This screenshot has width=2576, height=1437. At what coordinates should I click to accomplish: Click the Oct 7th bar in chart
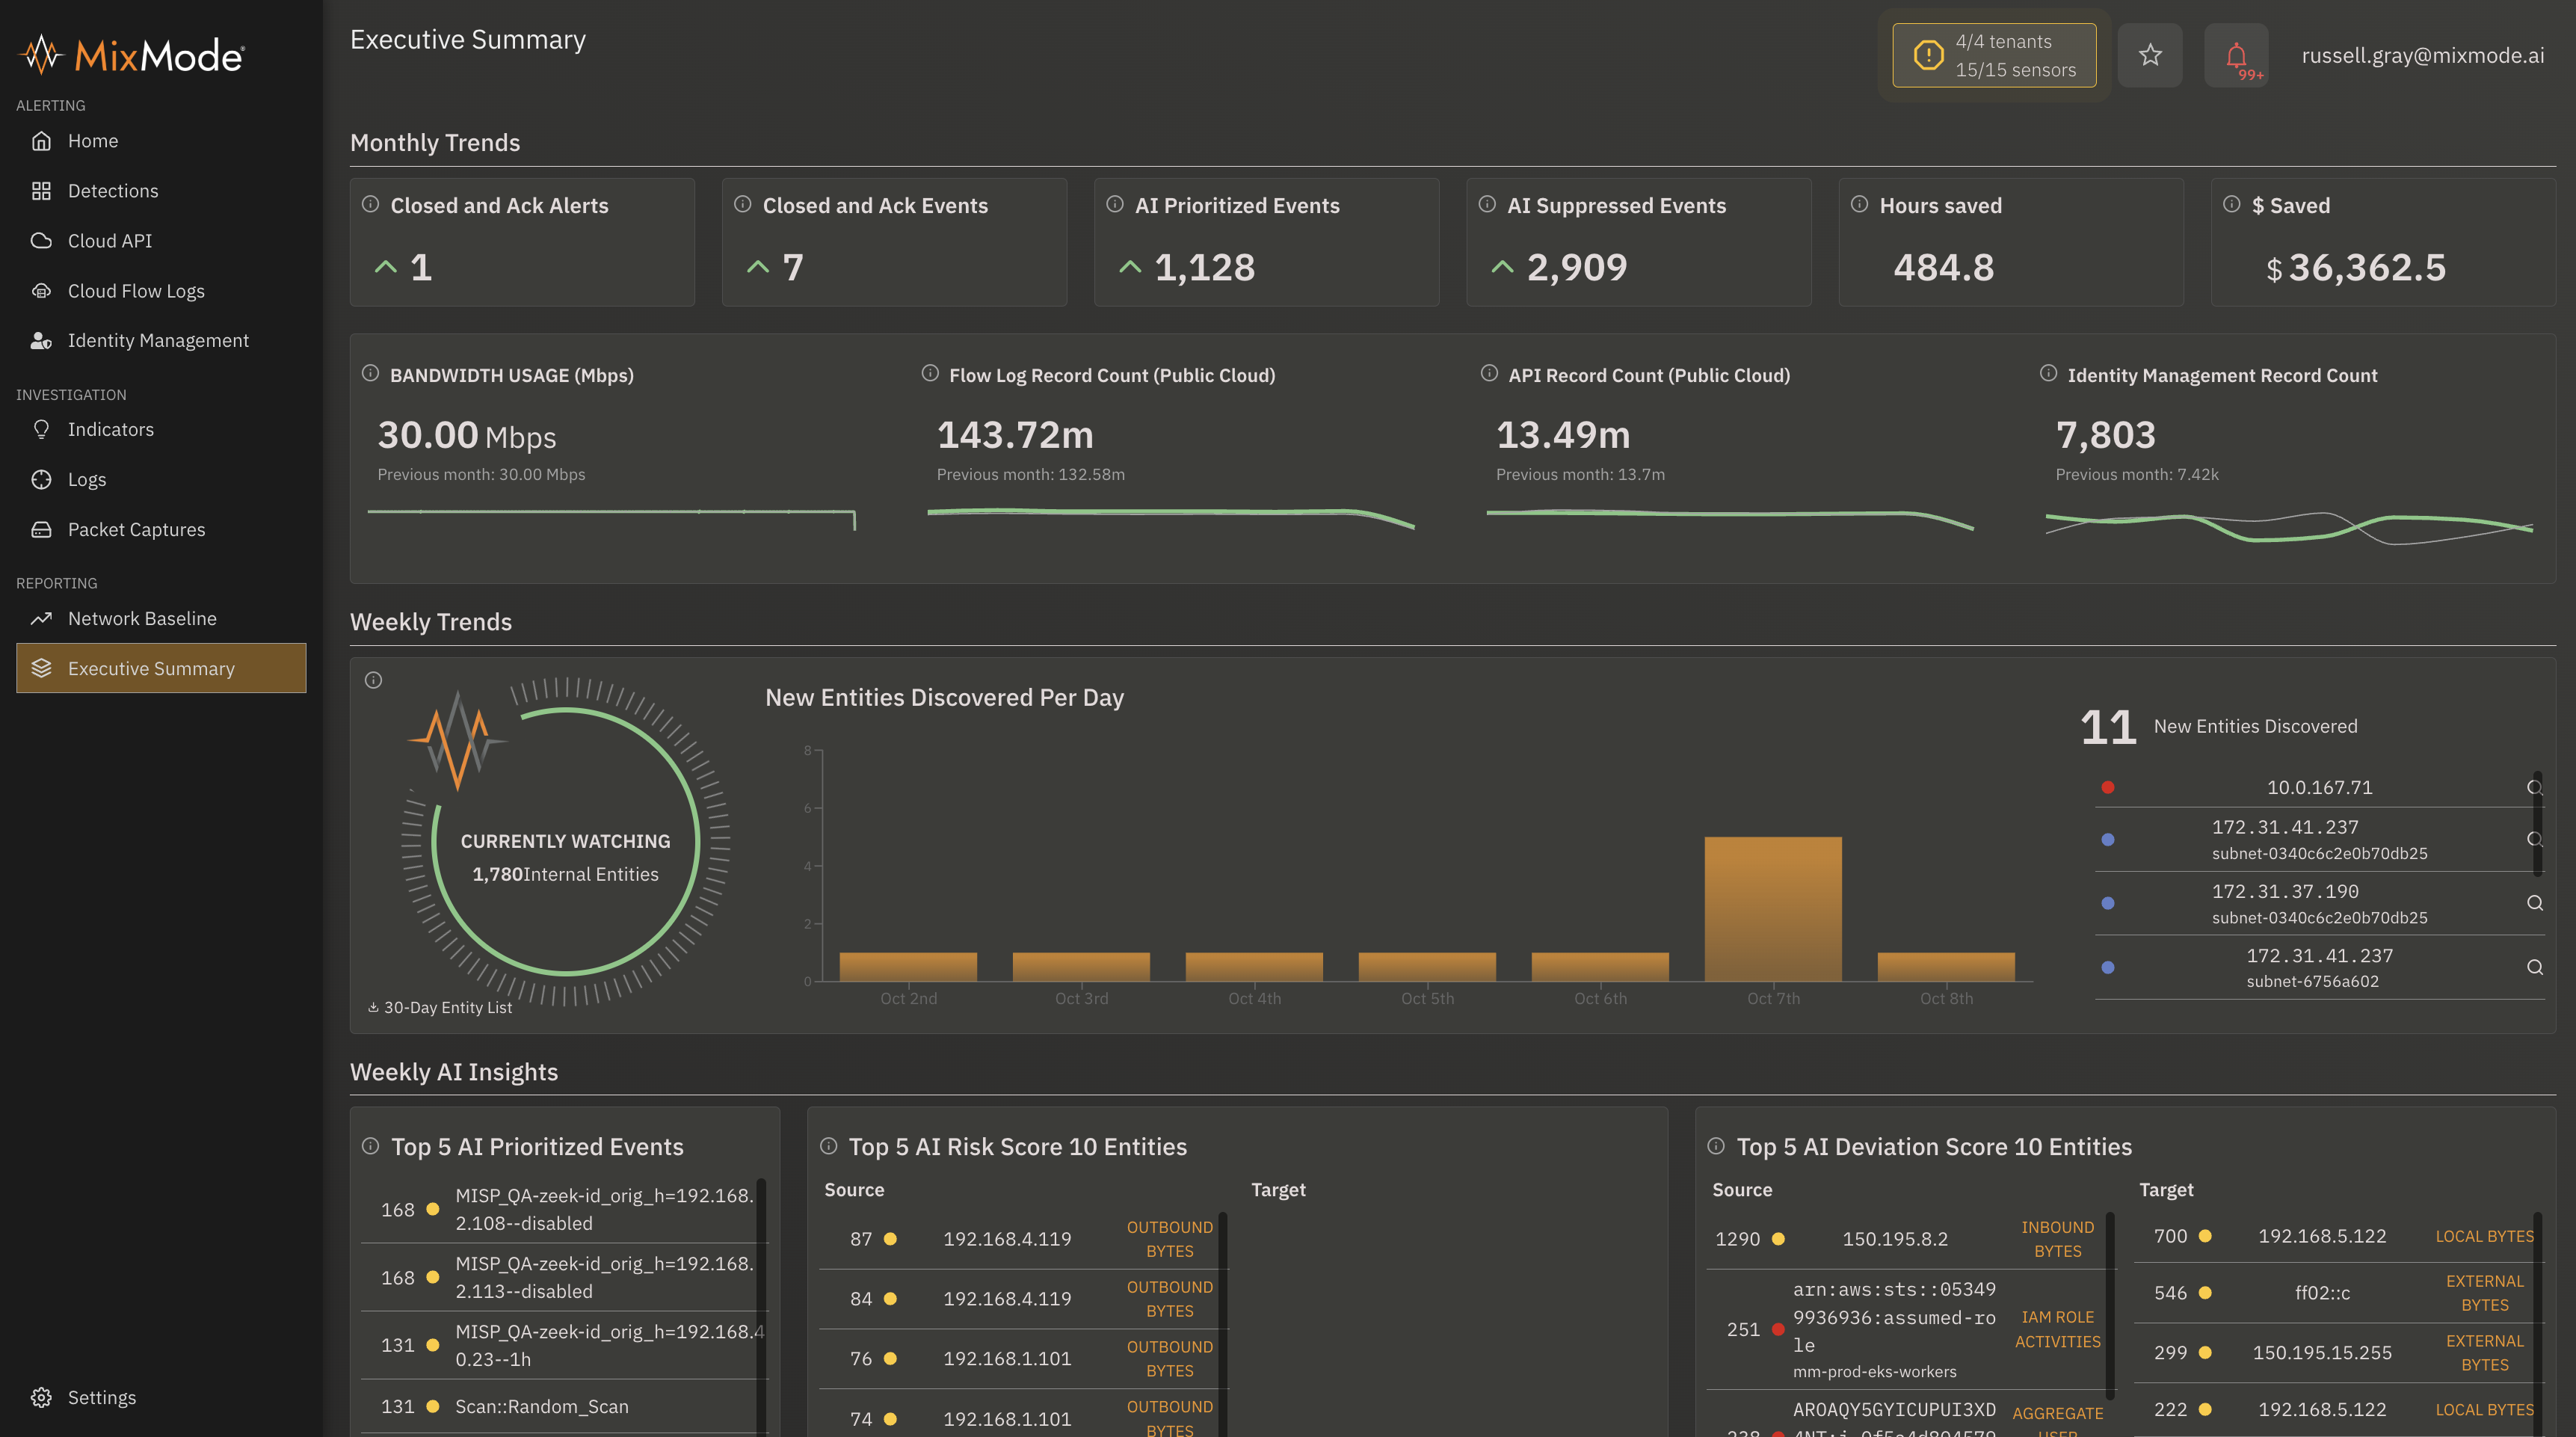click(x=1772, y=908)
